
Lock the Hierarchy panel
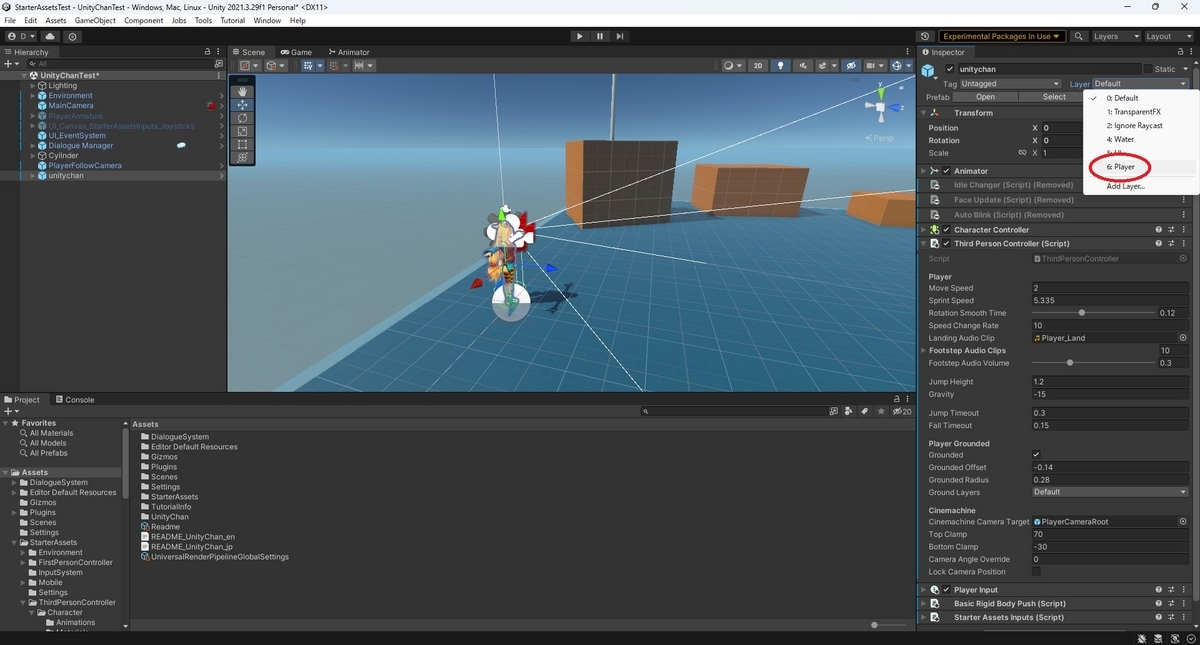coord(208,52)
